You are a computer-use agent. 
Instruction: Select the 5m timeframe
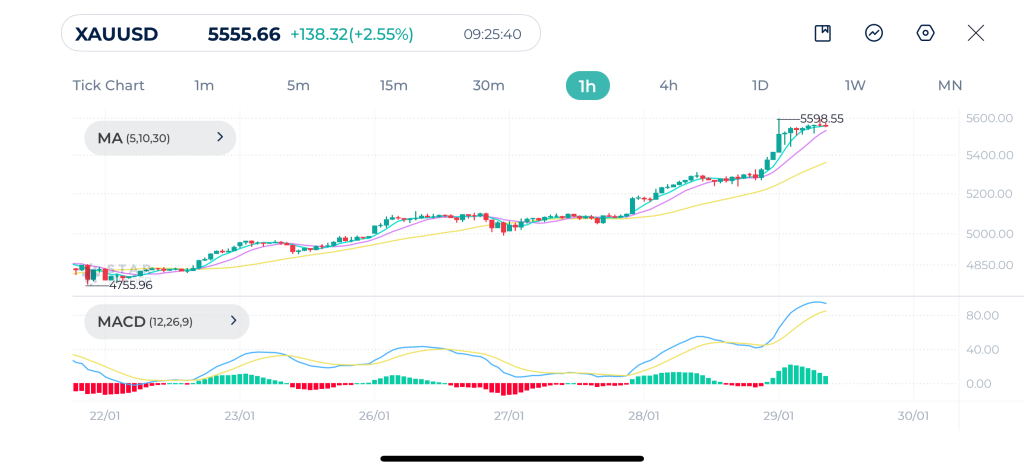[298, 86]
